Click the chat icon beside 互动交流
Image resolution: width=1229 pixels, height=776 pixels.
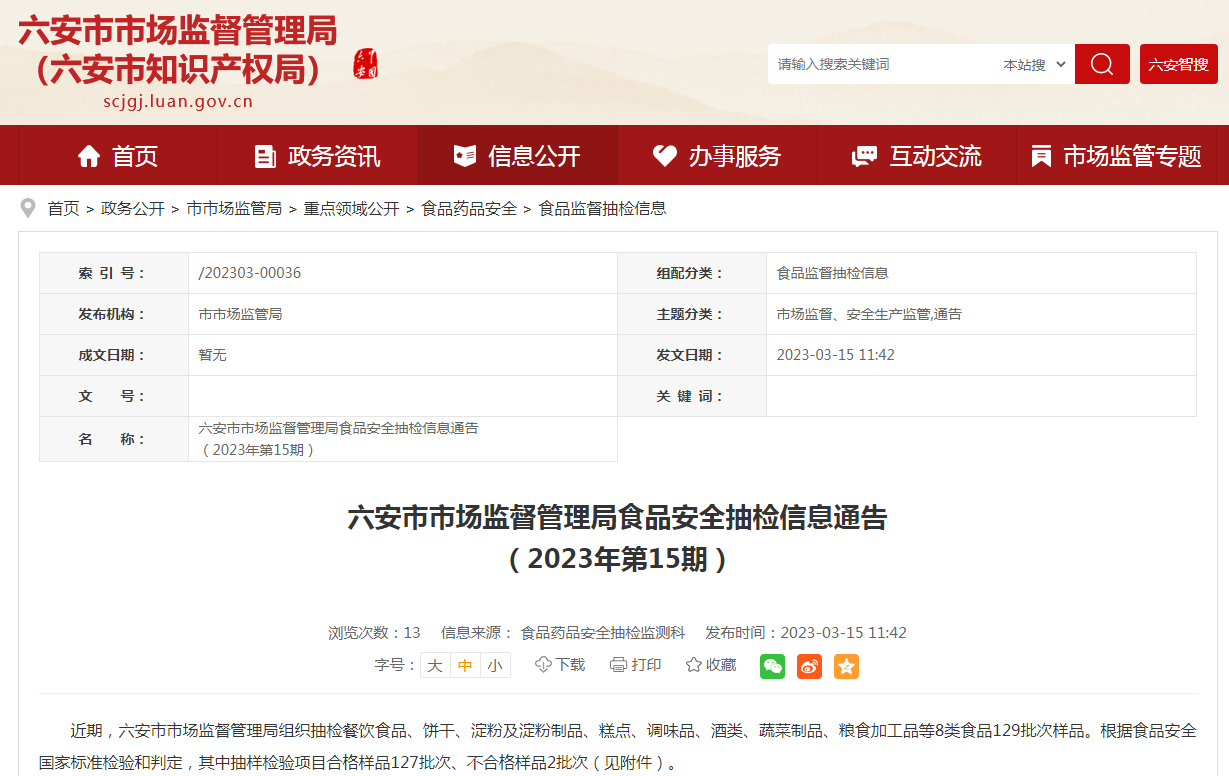click(x=864, y=156)
